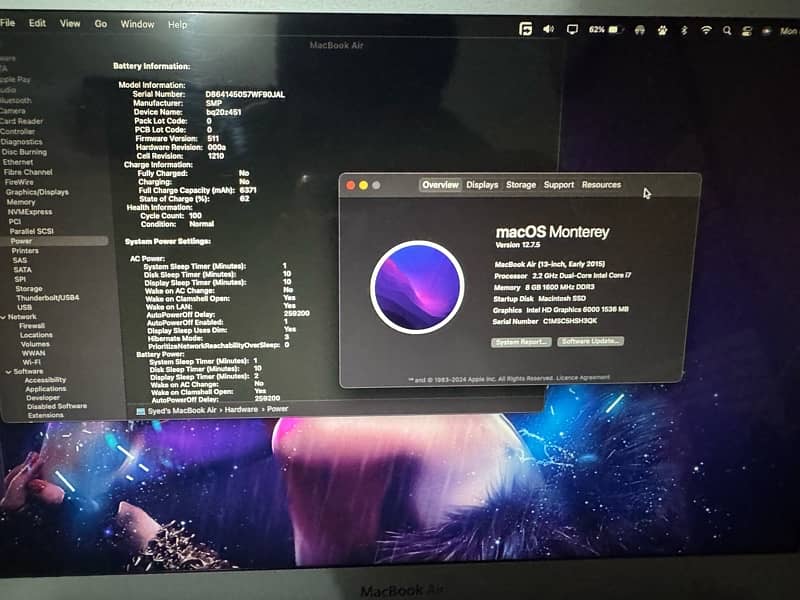Switch to the Displays tab
The image size is (800, 600).
tap(482, 185)
